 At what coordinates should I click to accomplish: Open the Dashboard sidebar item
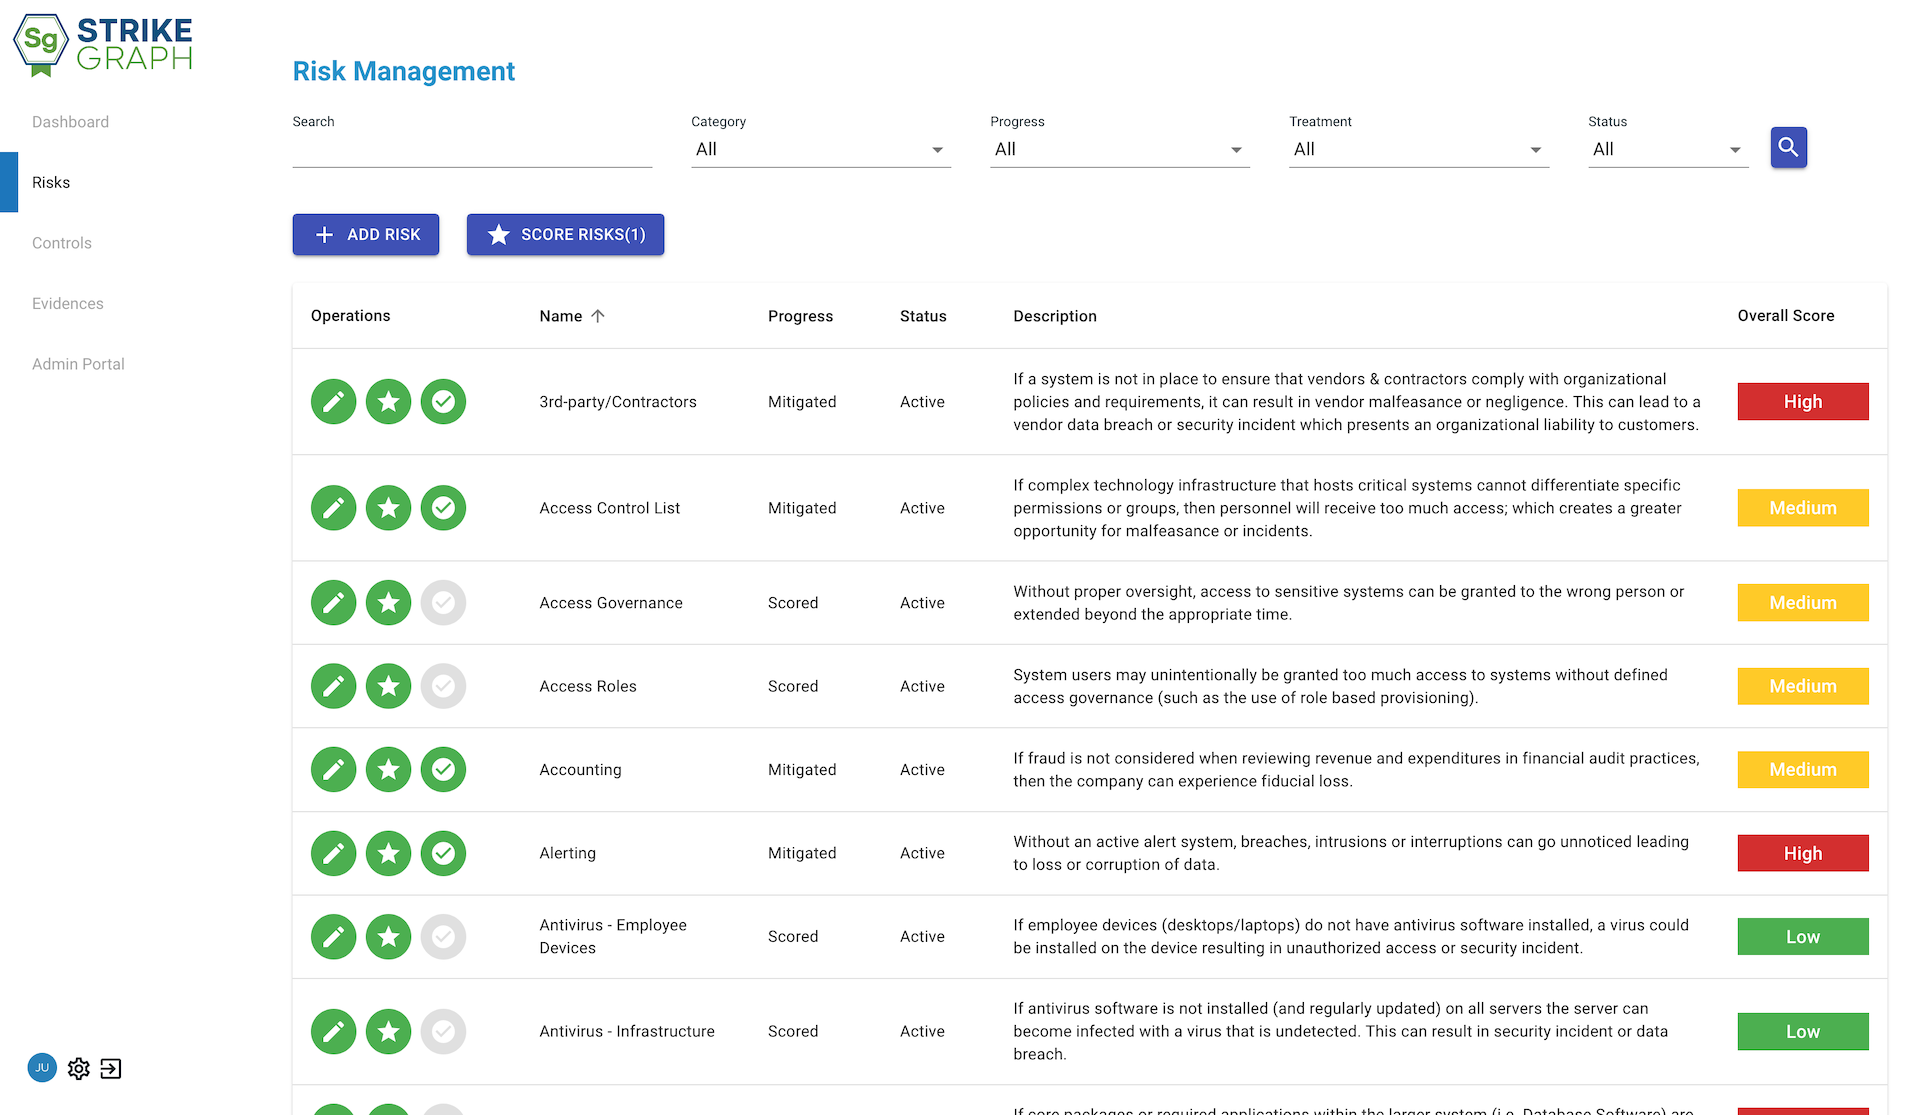click(70, 122)
